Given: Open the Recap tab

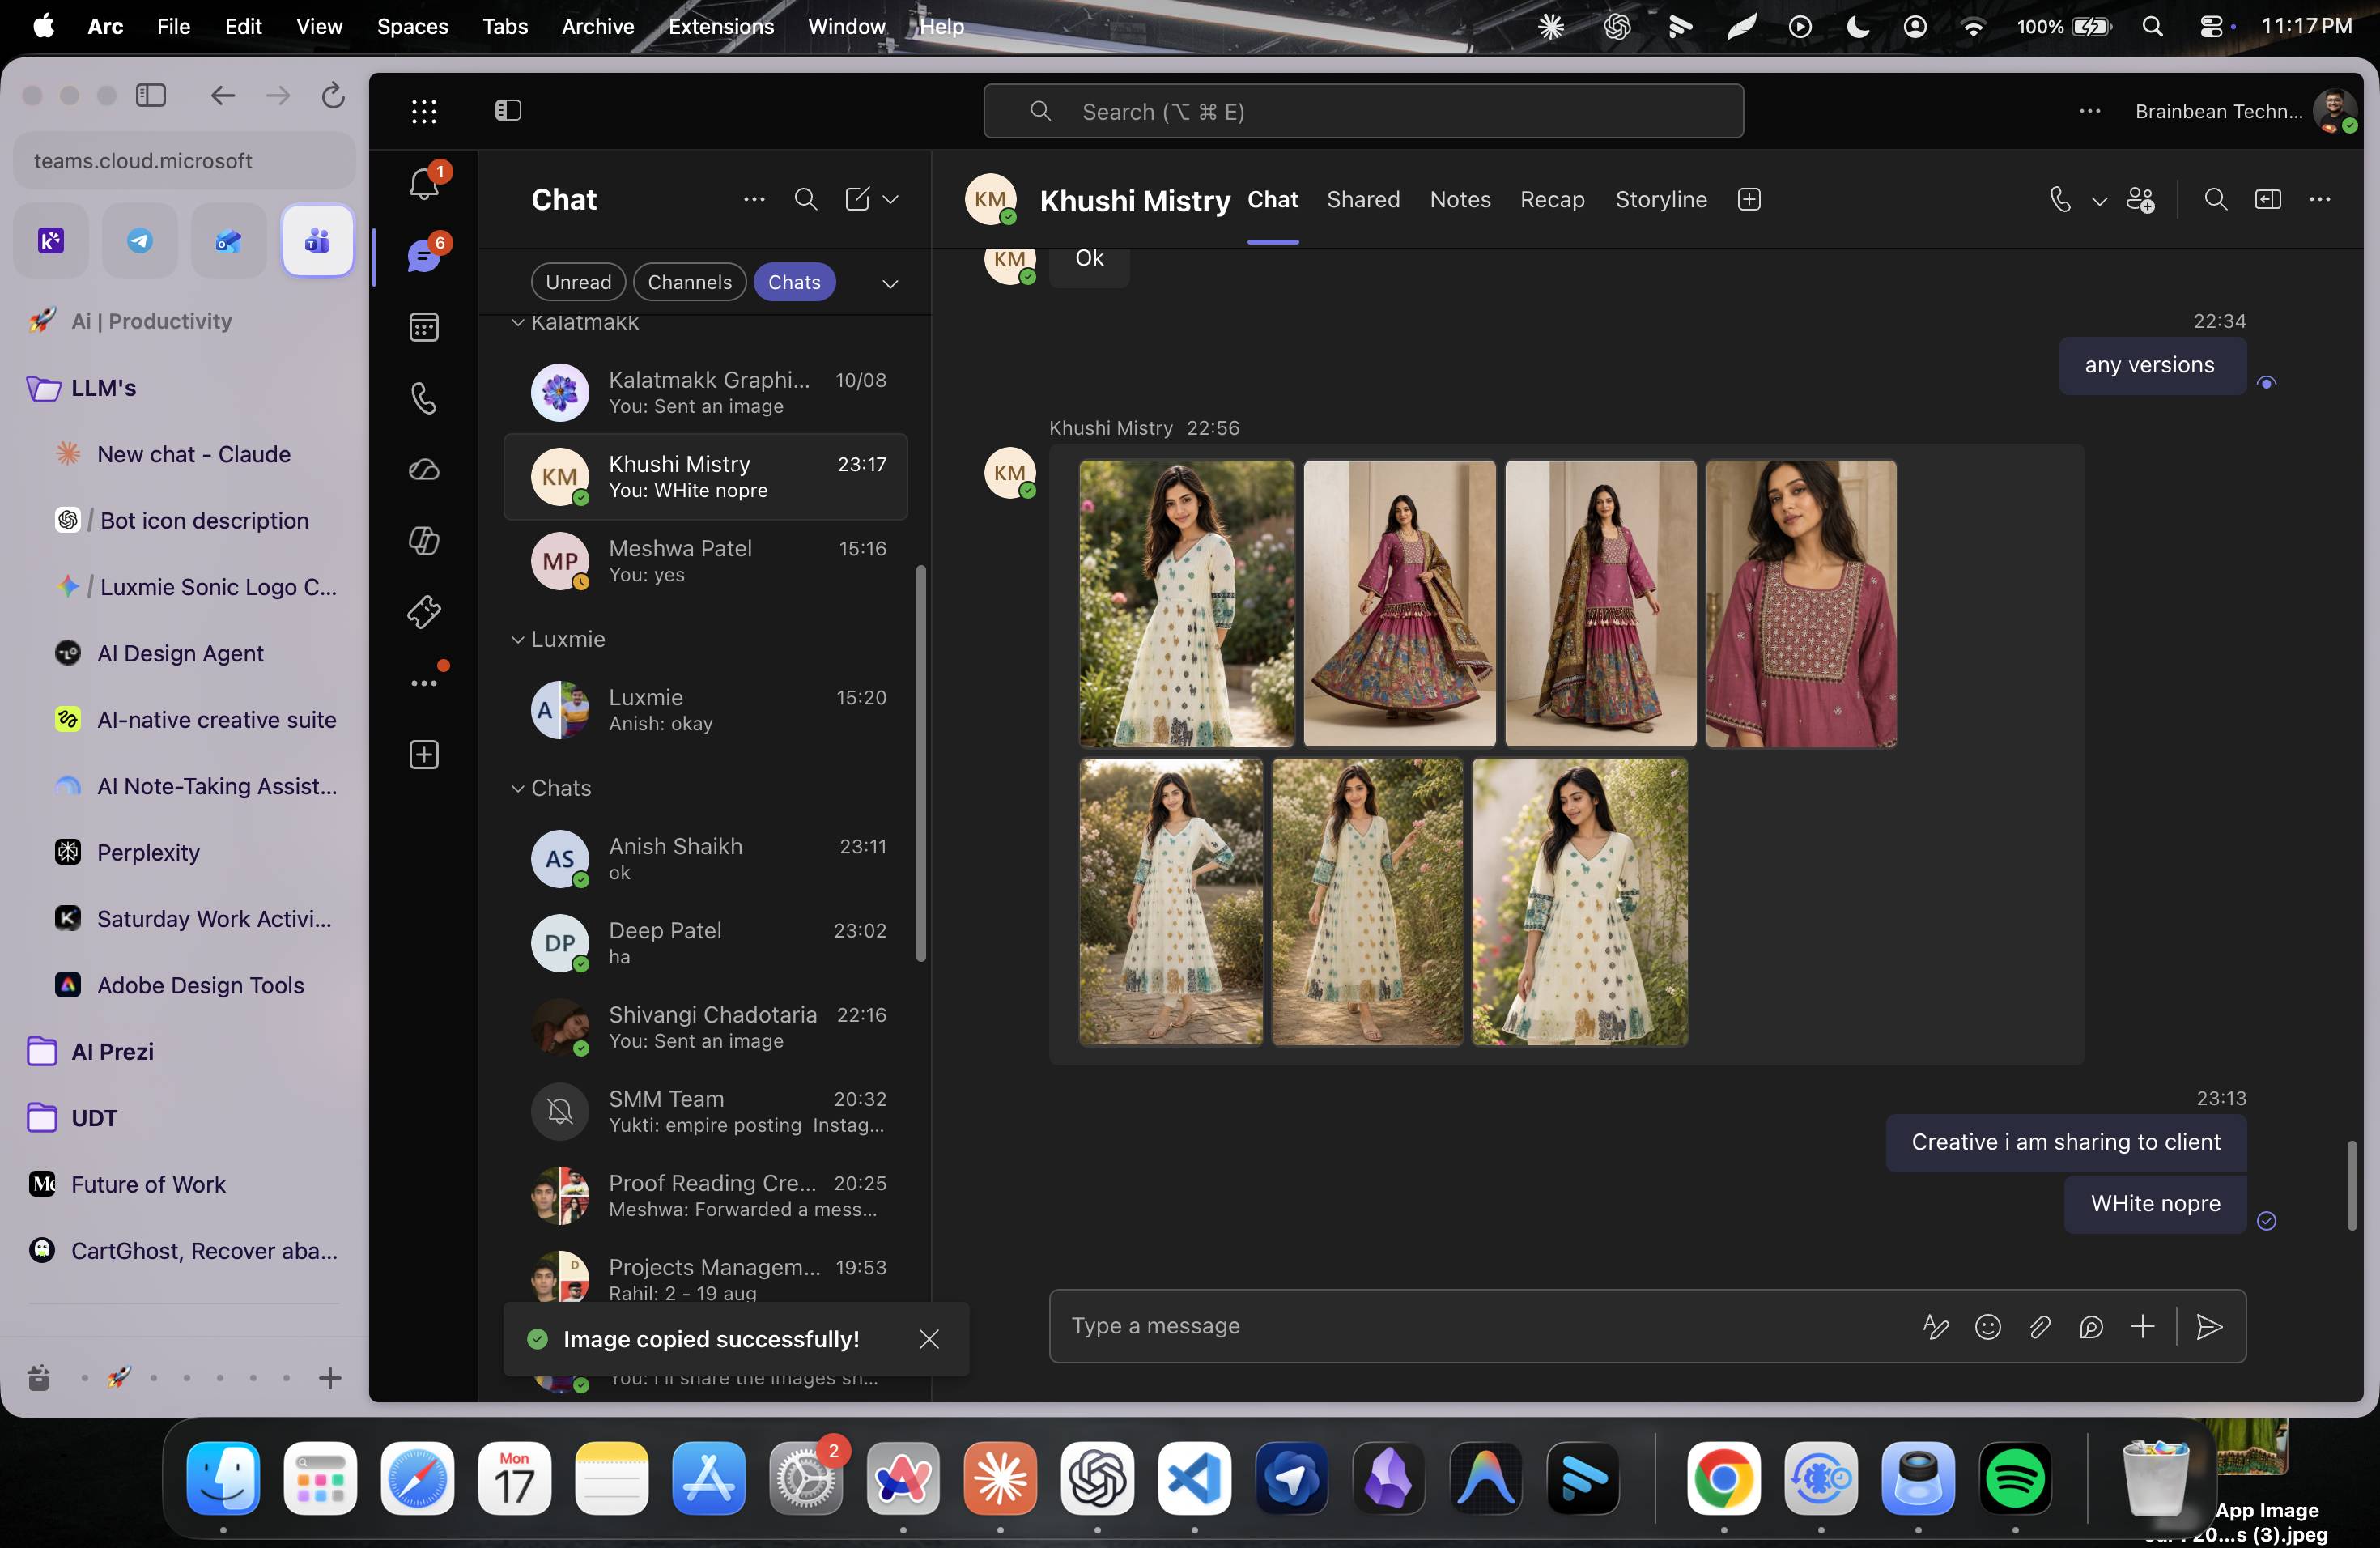Looking at the screenshot, I should coord(1552,200).
